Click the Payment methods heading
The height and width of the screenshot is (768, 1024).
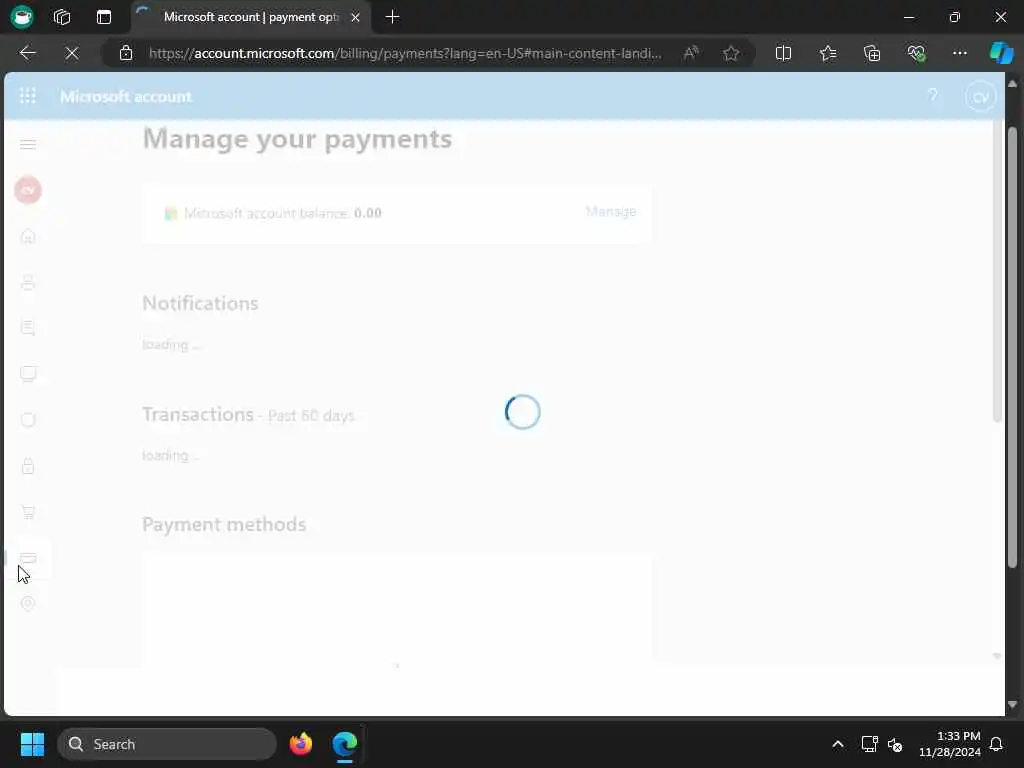(224, 524)
